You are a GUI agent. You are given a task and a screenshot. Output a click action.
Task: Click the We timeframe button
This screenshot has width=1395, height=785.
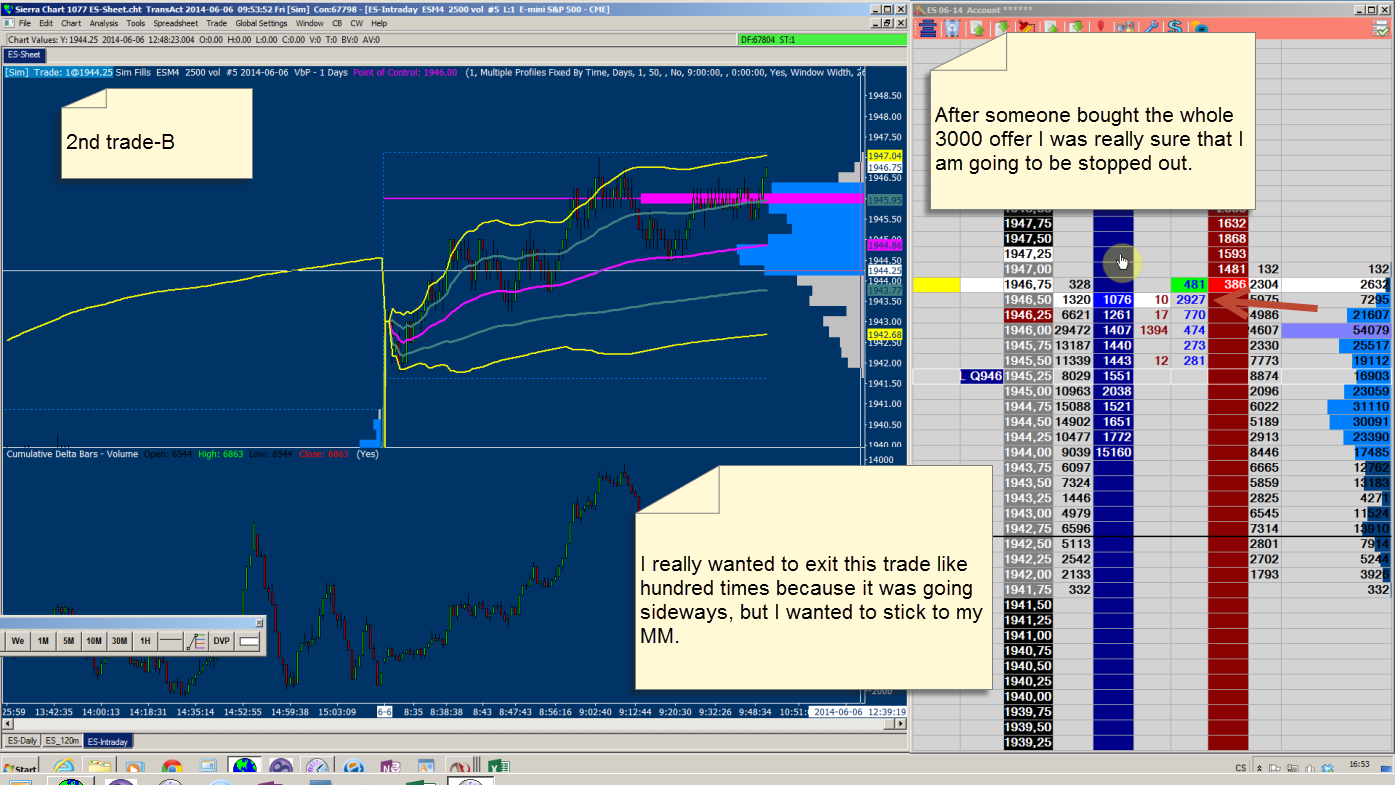click(18, 641)
